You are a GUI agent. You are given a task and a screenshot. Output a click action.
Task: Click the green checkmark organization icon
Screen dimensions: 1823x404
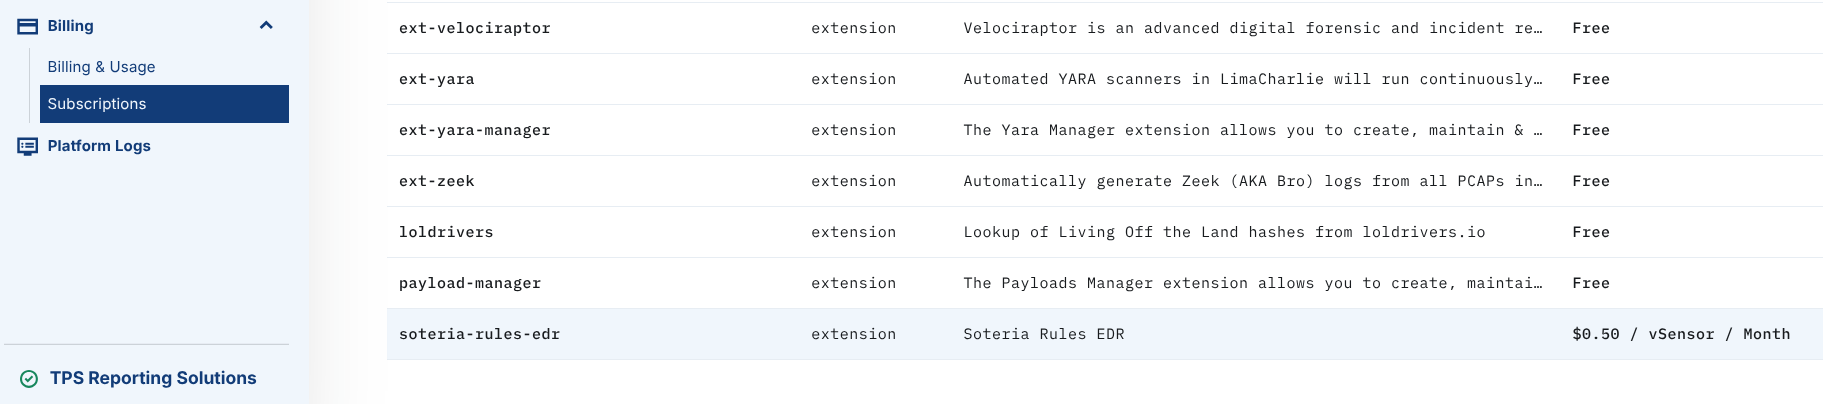click(x=29, y=379)
